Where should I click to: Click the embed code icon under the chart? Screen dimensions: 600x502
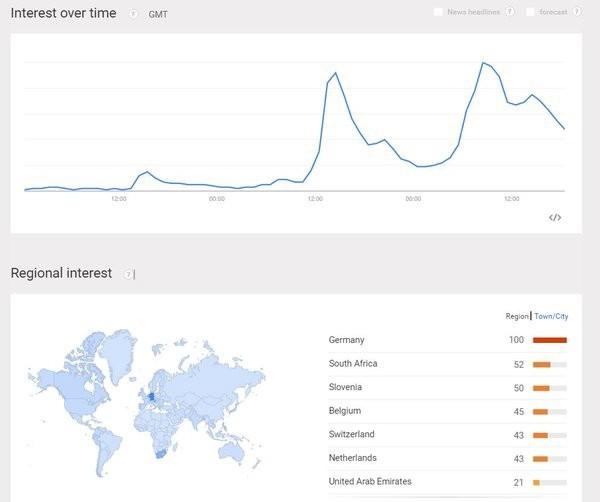point(556,217)
